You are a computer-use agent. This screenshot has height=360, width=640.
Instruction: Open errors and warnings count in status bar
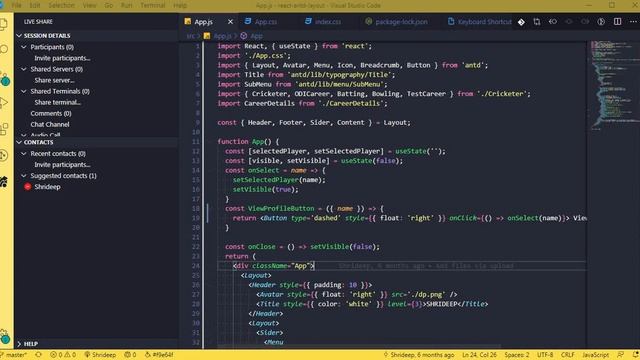[63, 355]
